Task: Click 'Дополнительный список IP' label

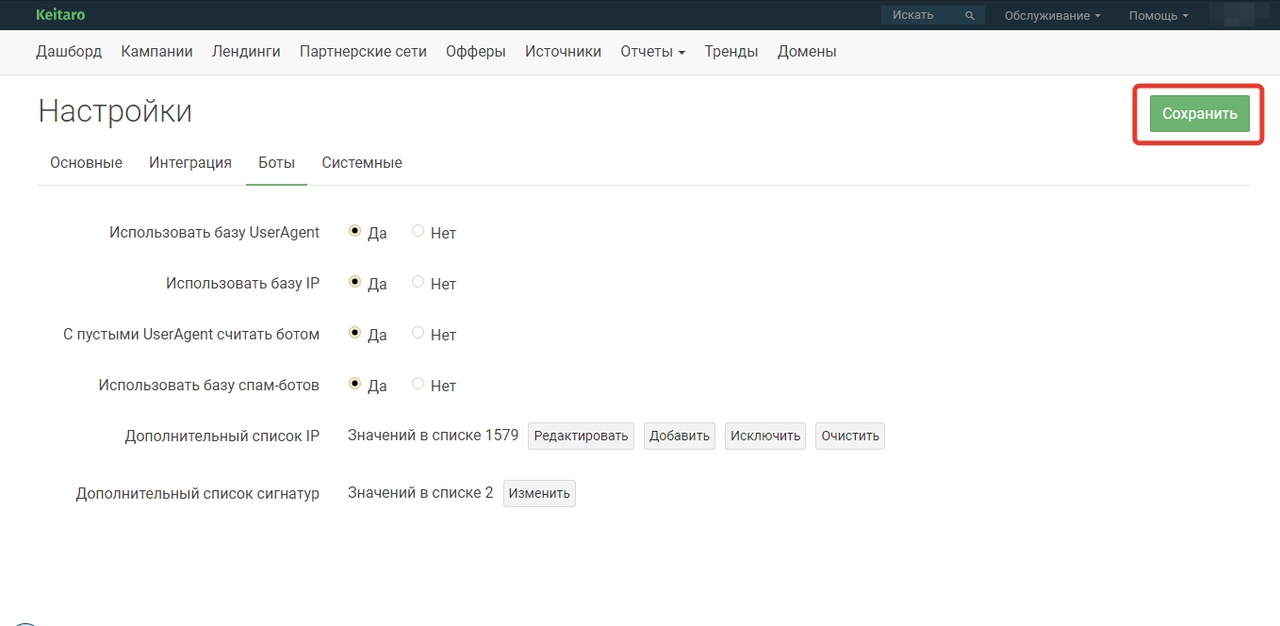Action: 222,436
